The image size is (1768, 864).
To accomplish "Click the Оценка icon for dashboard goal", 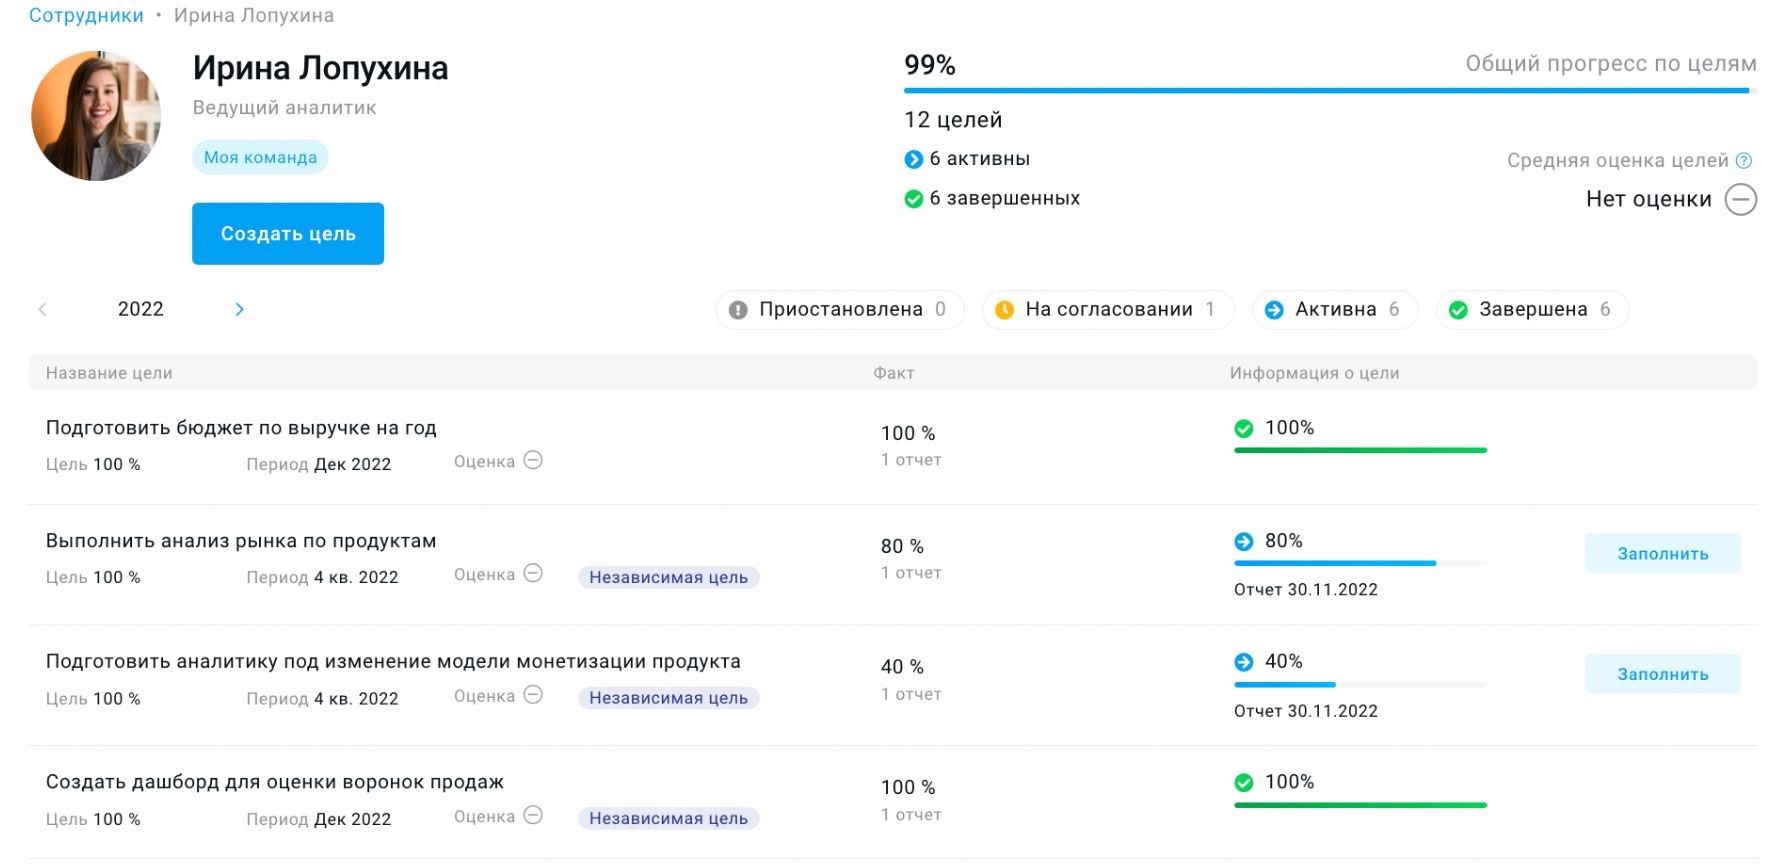I will click(534, 816).
